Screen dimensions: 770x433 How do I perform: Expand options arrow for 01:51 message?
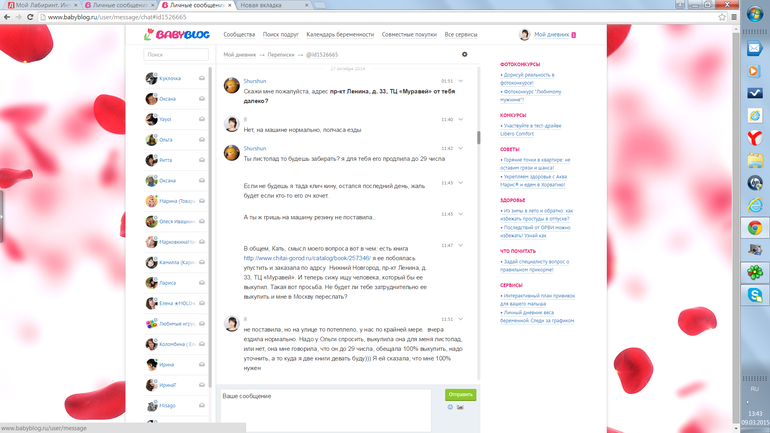tap(464, 80)
